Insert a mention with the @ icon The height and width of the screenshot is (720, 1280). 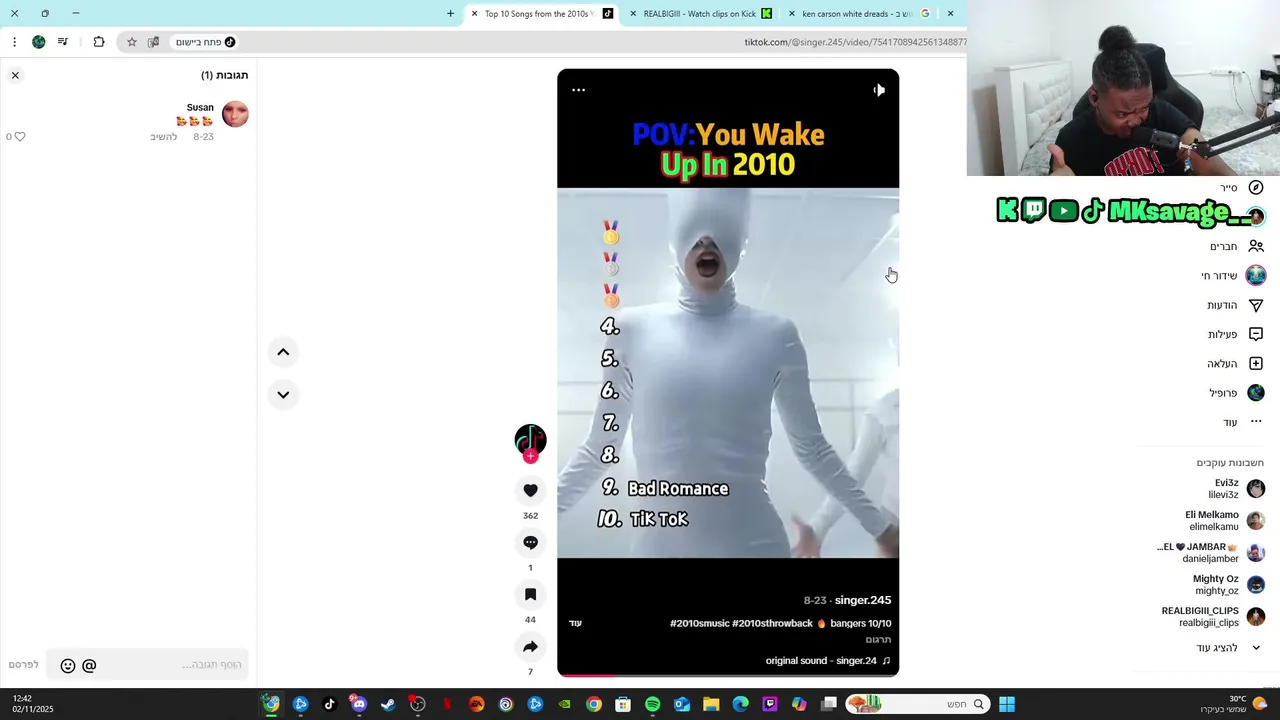click(x=89, y=666)
